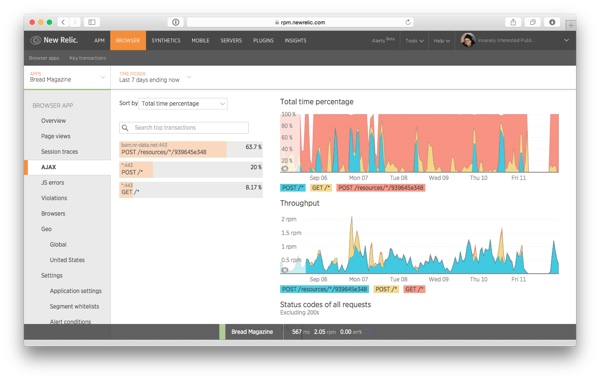The image size is (600, 381).
Task: Select the POST /* 20% transaction row
Action: coord(191,169)
